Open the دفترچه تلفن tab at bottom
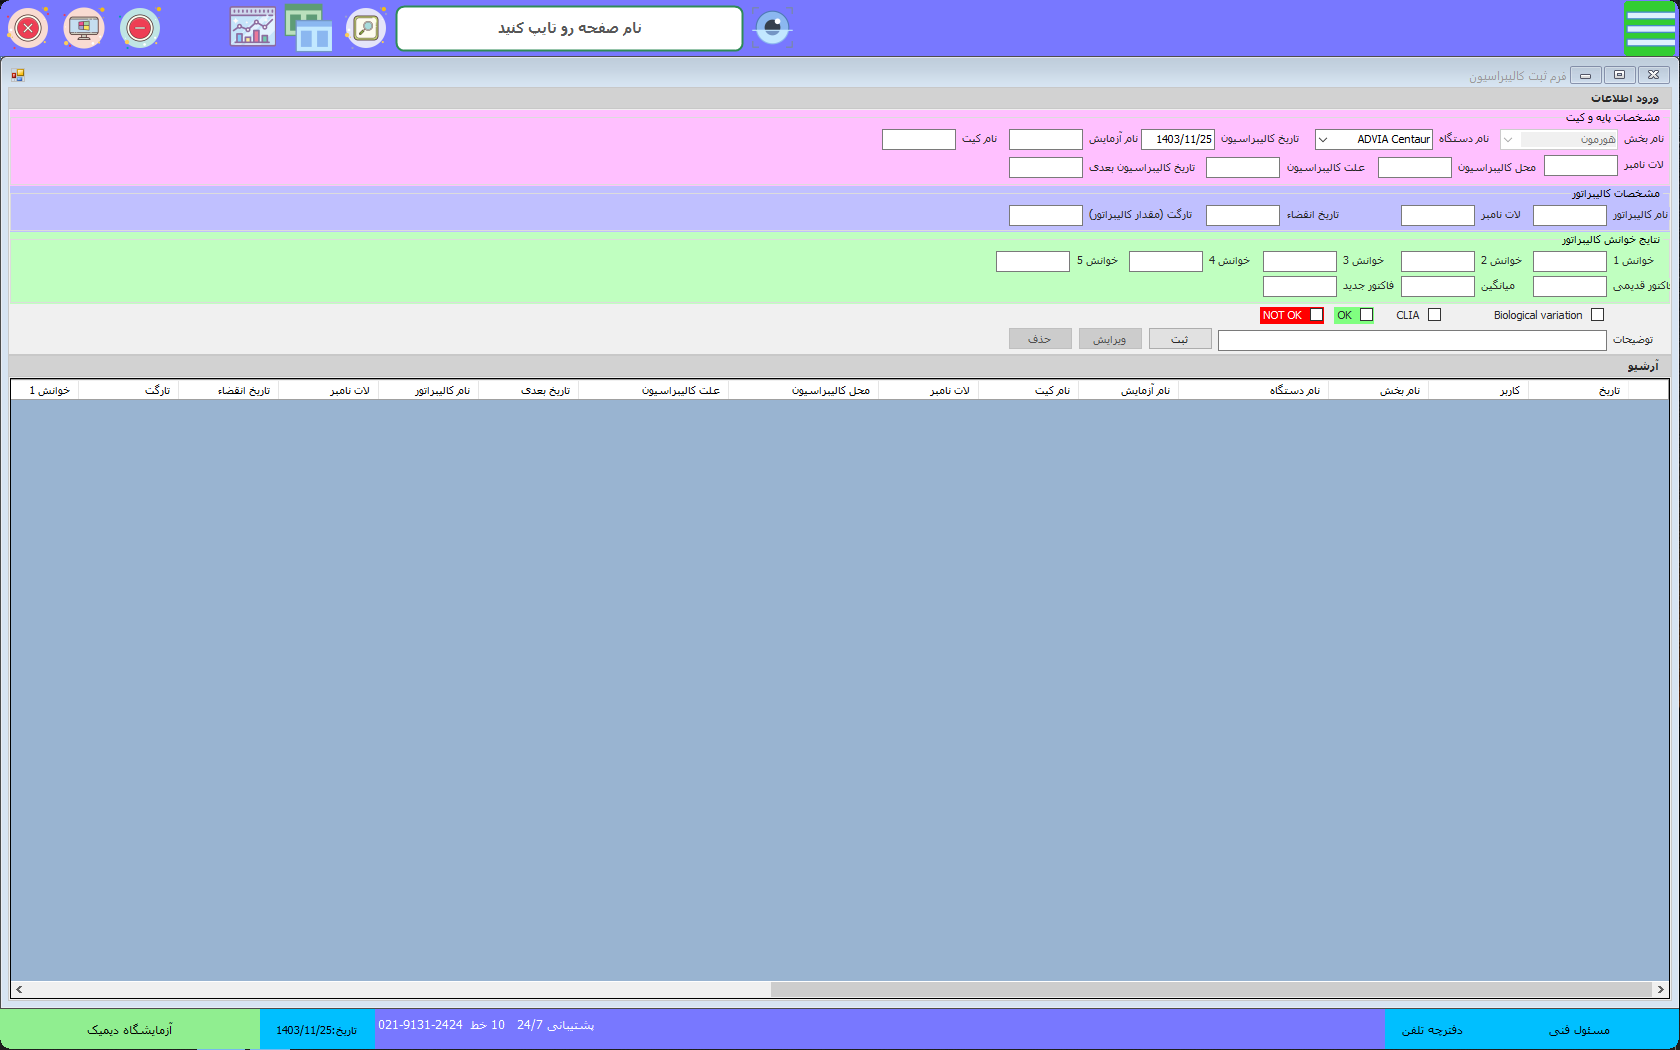The width and height of the screenshot is (1680, 1050). [x=1432, y=1030]
